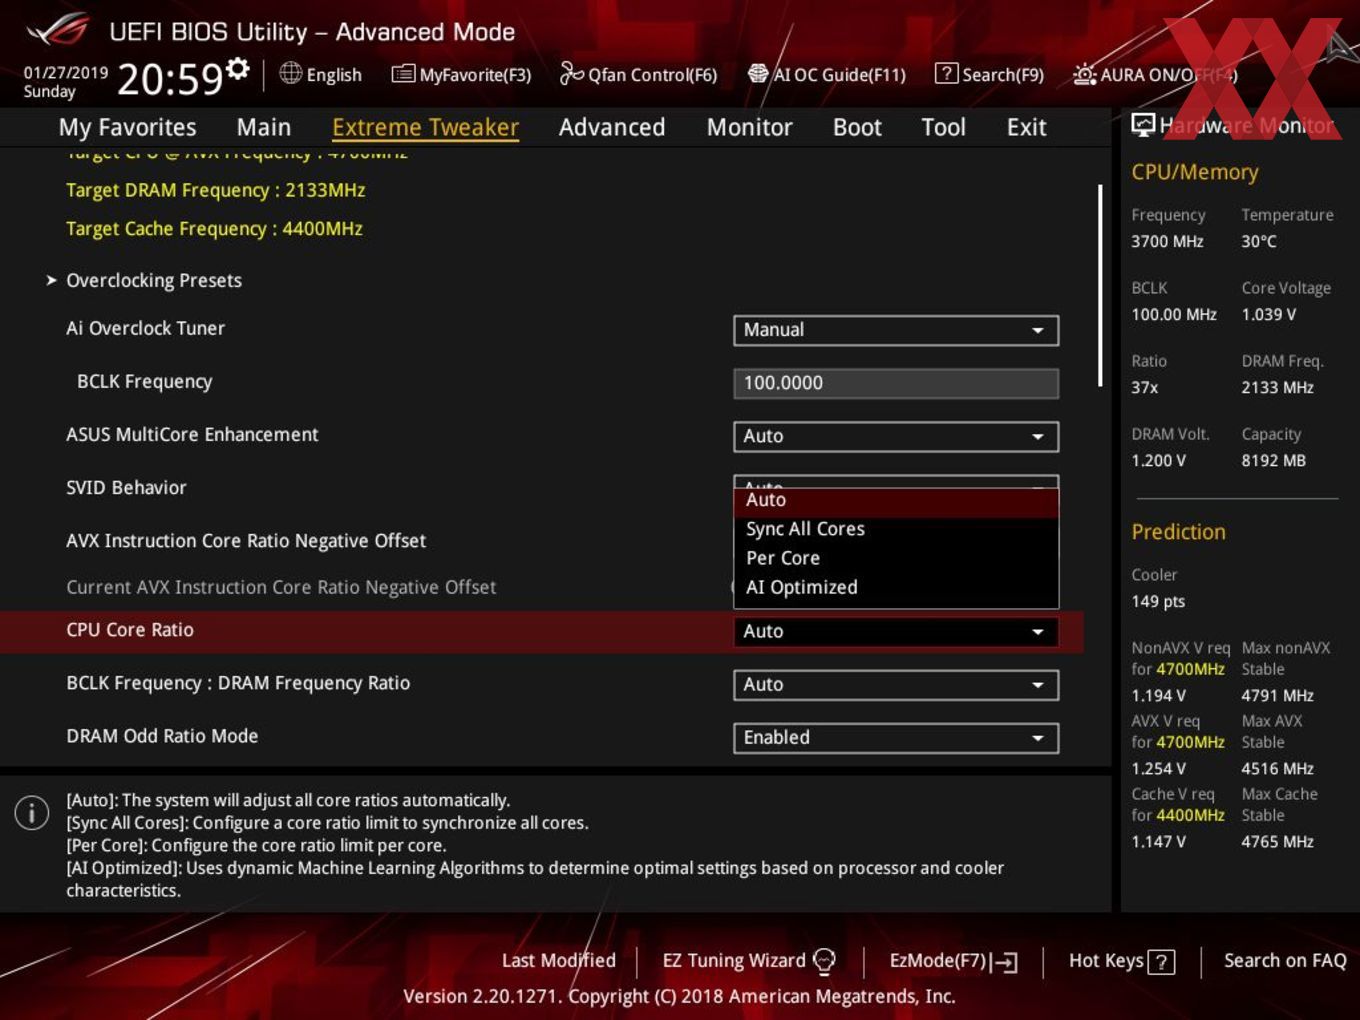This screenshot has height=1020, width=1360.
Task: Click Hot Keys question mark icon
Action: [x=1161, y=962]
